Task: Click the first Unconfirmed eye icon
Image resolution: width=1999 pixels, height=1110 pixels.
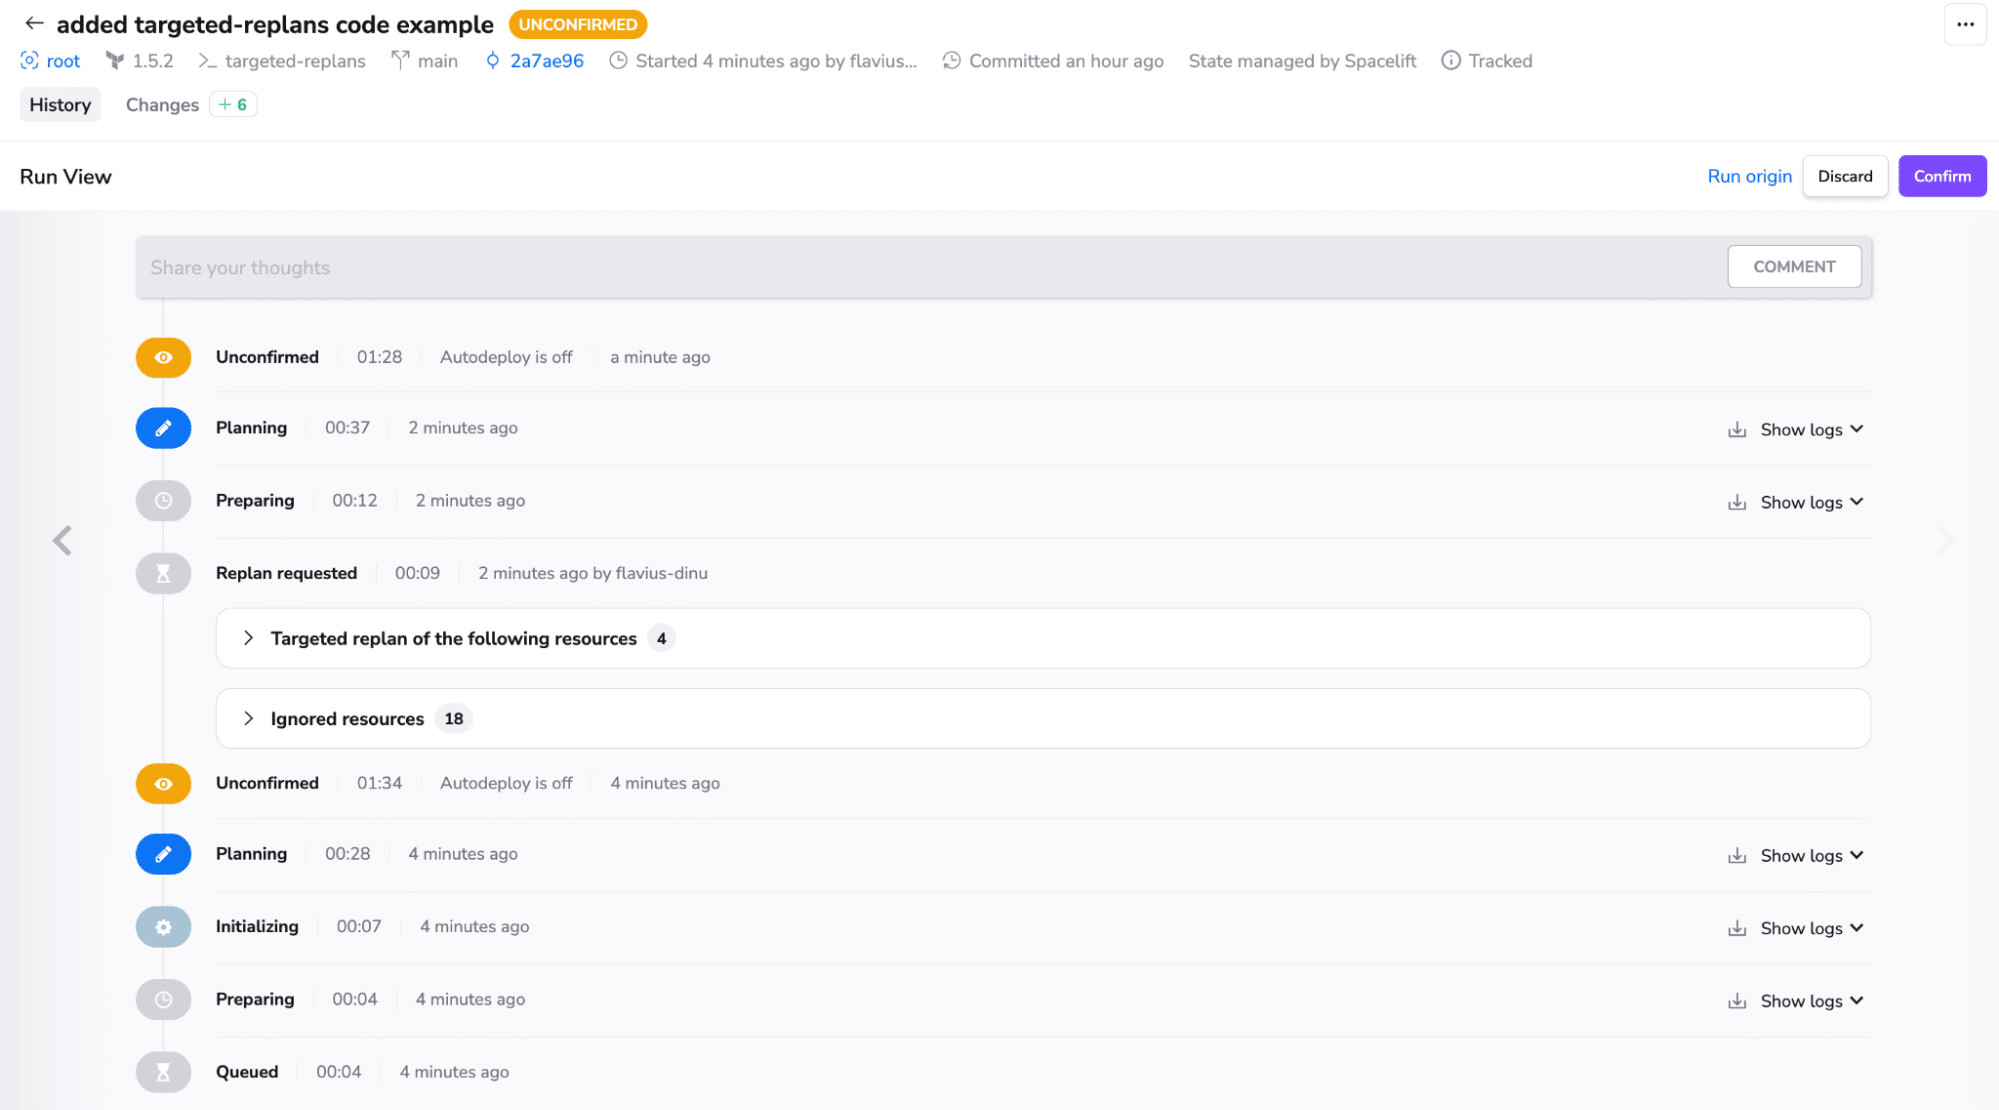Action: click(x=163, y=356)
